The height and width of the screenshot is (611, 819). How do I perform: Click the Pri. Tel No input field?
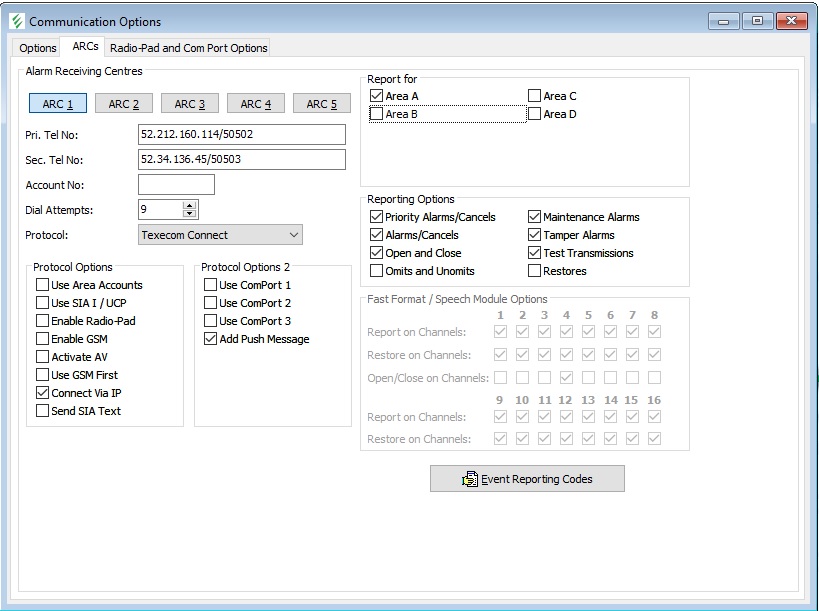point(241,135)
